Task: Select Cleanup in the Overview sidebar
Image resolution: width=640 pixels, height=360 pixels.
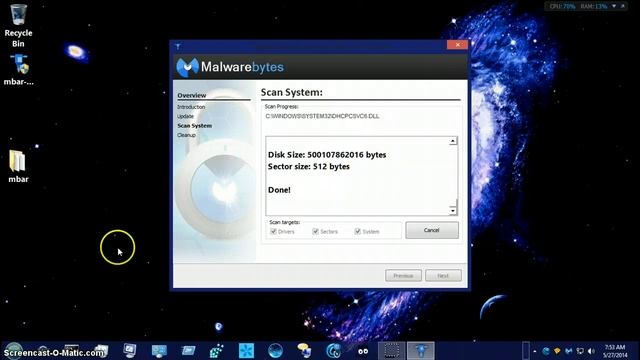Action: click(187, 135)
